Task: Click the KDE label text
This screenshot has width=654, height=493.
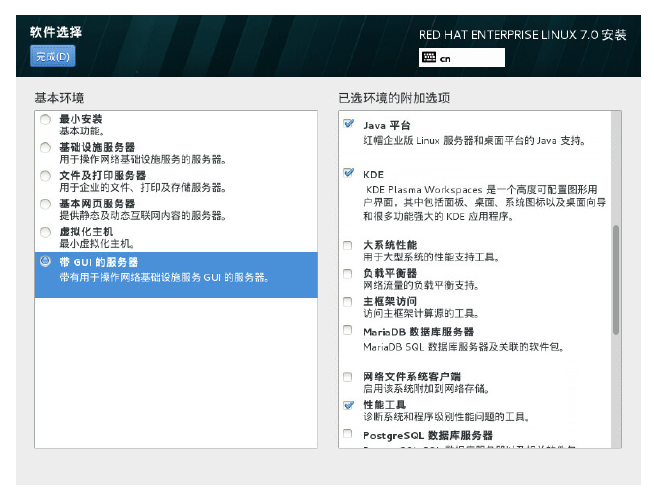Action: click(373, 174)
